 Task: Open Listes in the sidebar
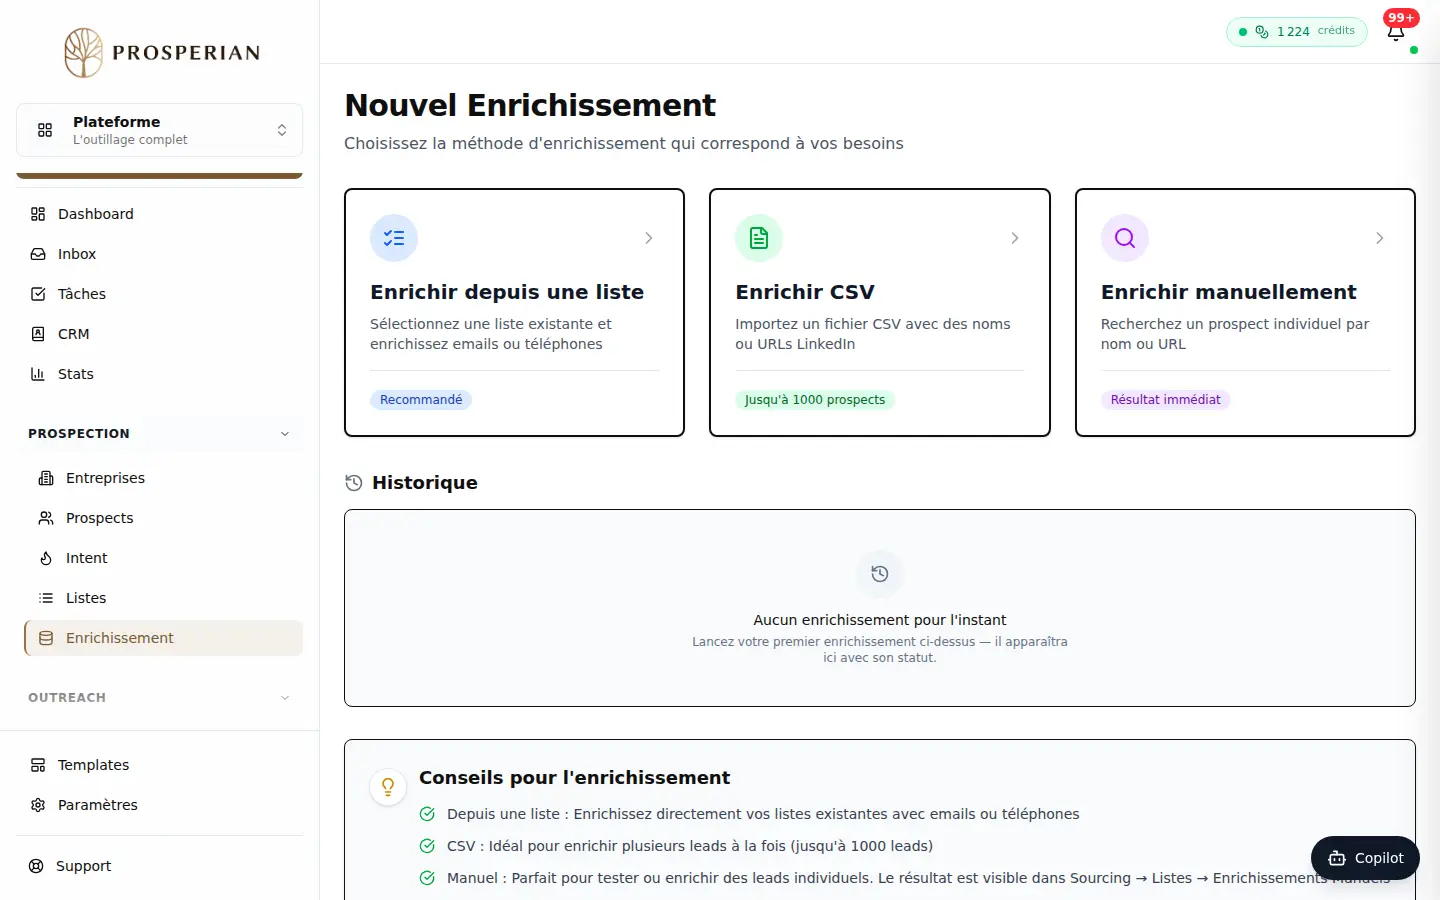tap(164, 598)
